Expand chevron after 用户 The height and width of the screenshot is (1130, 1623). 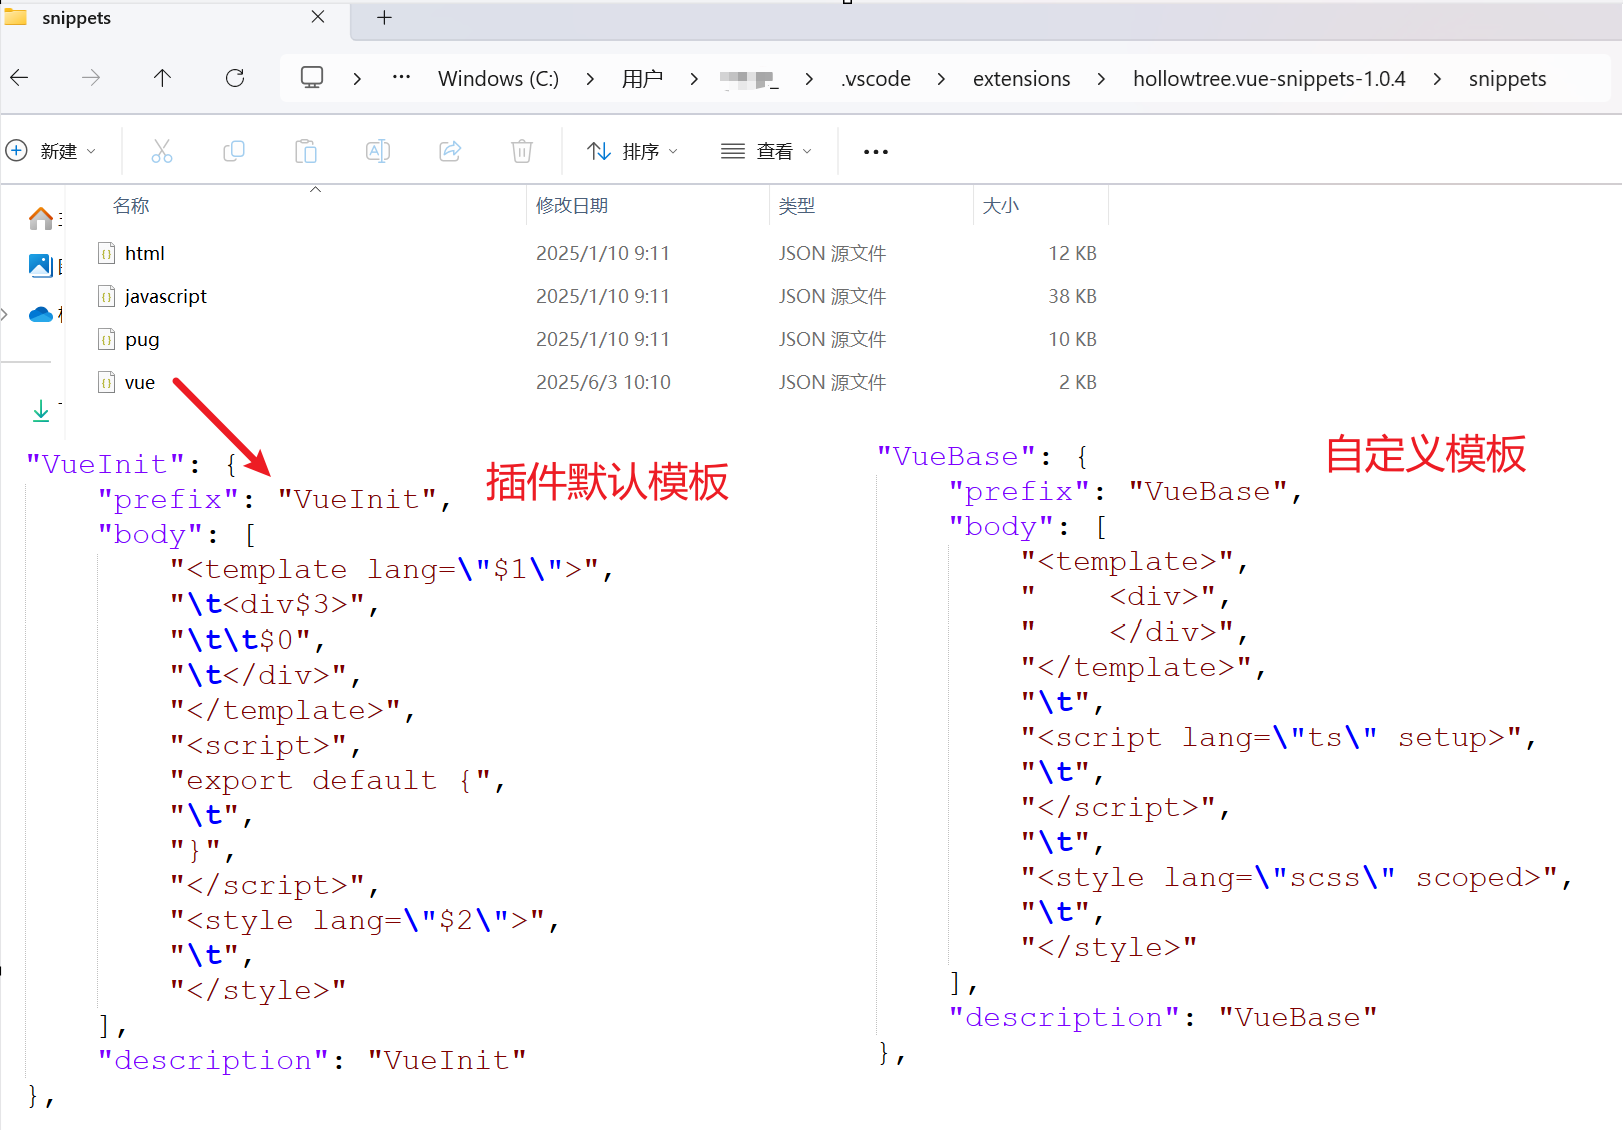point(694,78)
